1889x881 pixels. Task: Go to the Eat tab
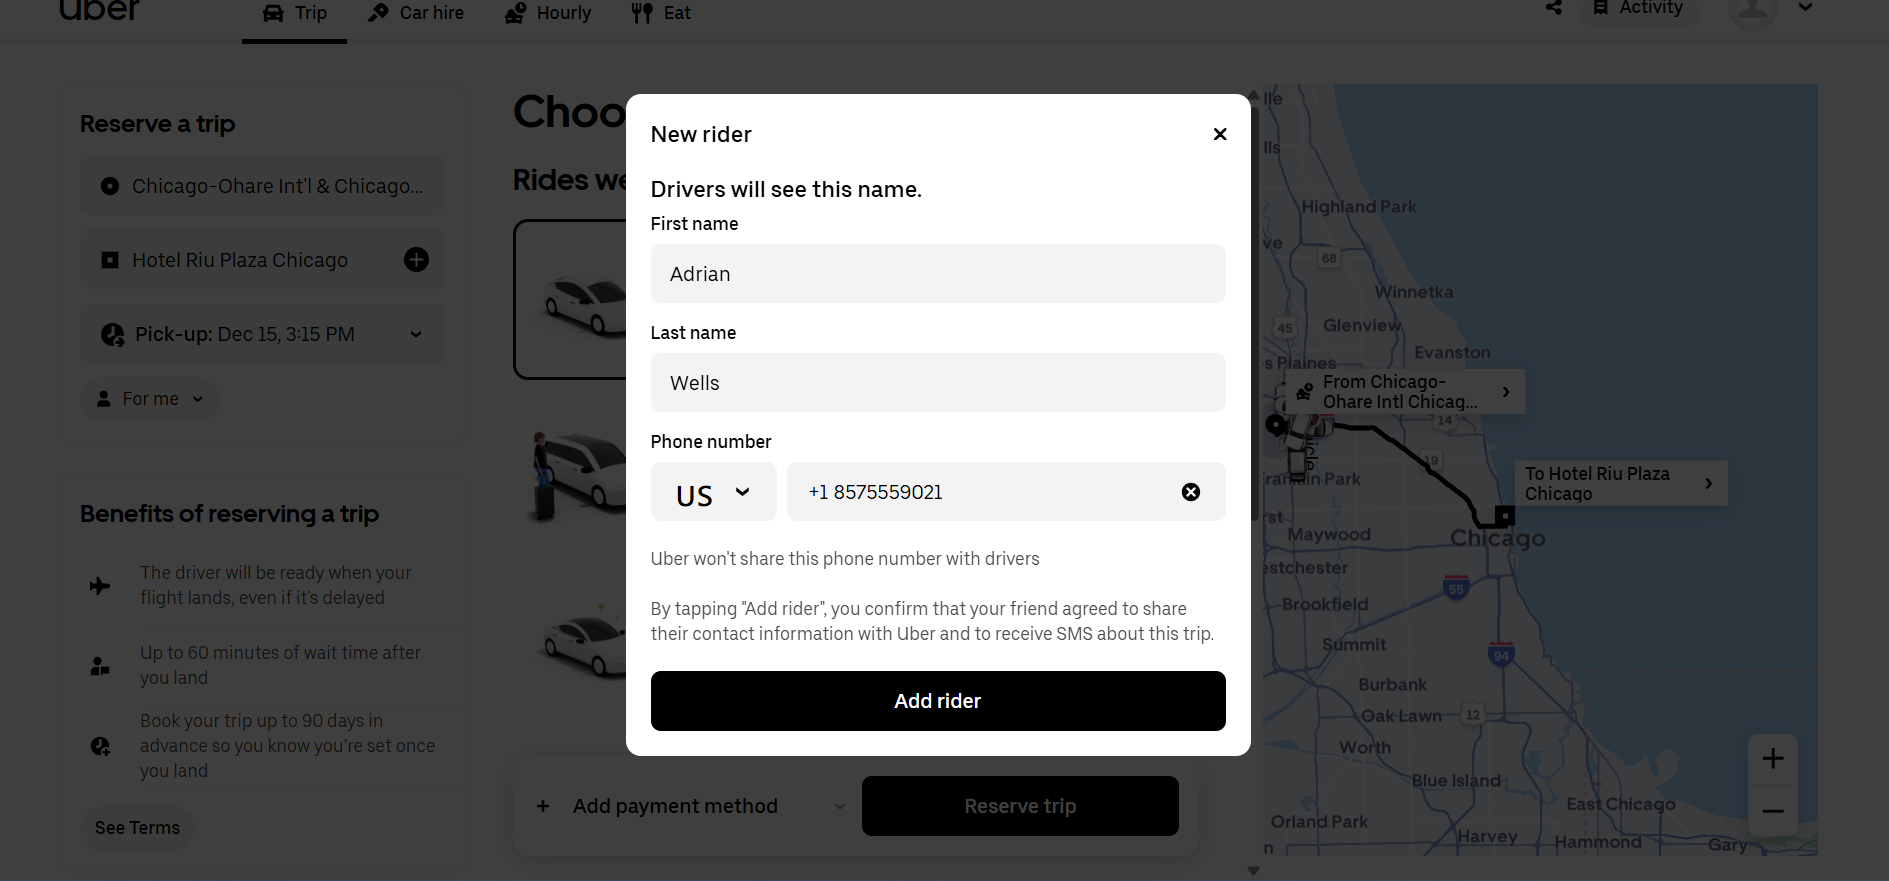point(661,13)
